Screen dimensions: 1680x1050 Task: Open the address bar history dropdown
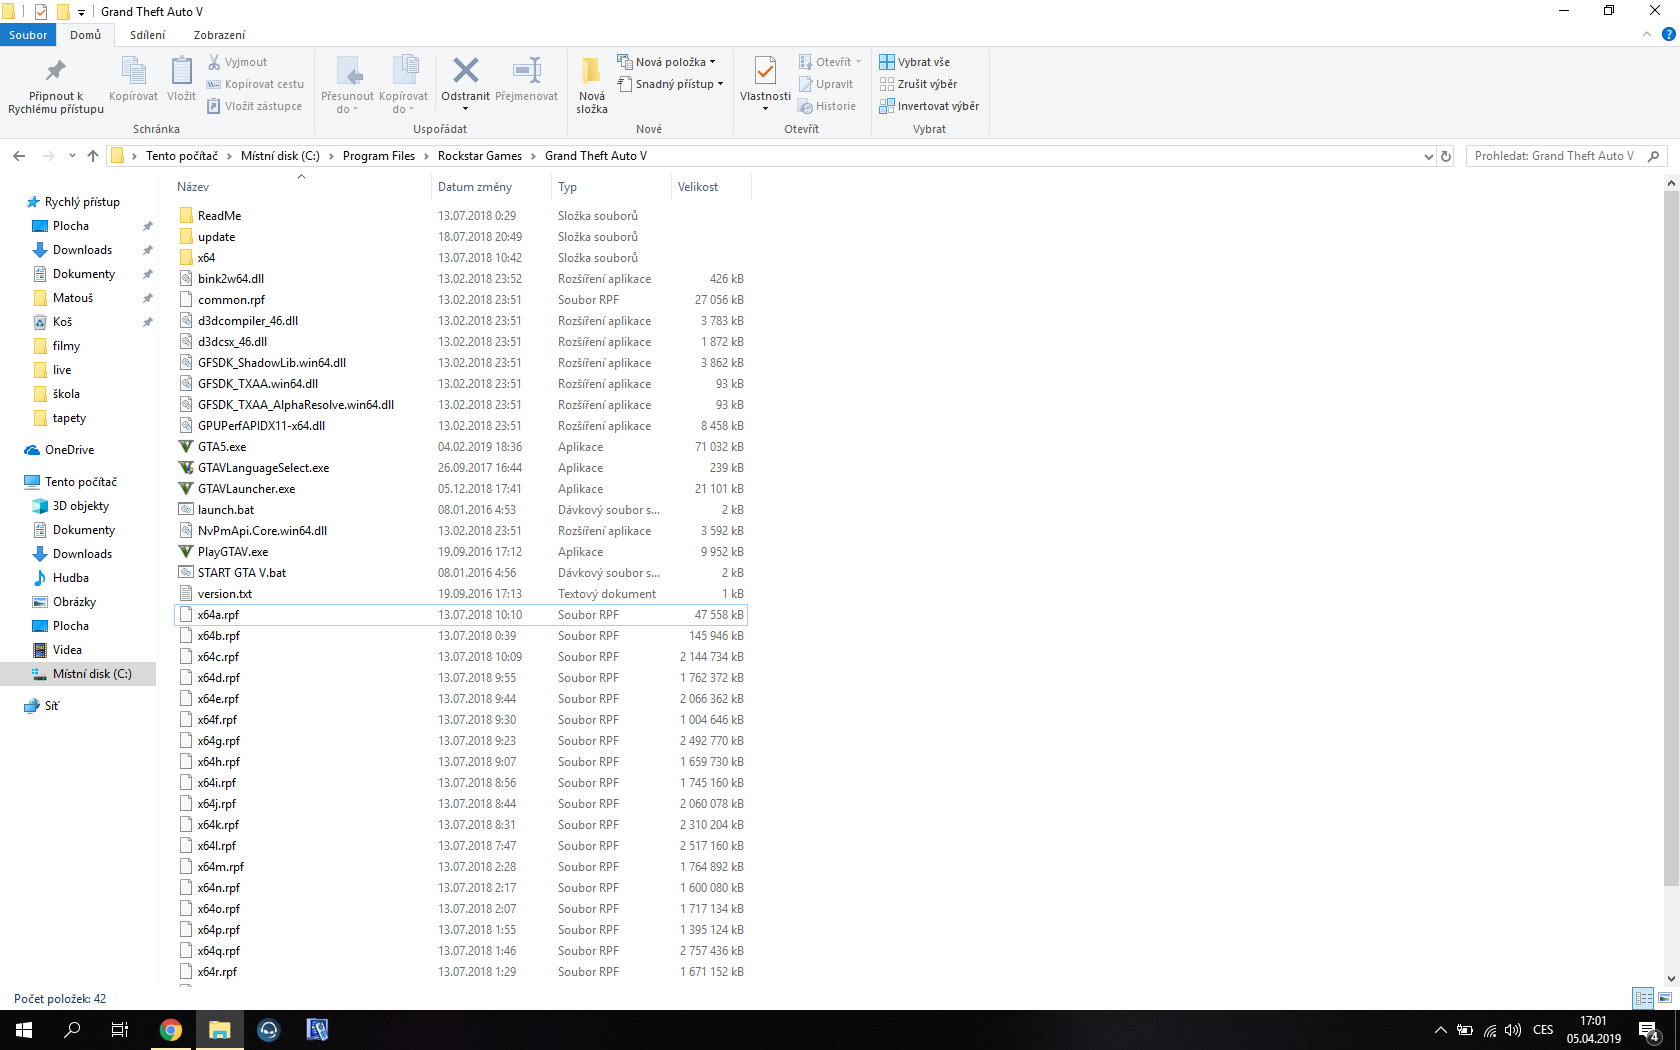pos(1428,156)
